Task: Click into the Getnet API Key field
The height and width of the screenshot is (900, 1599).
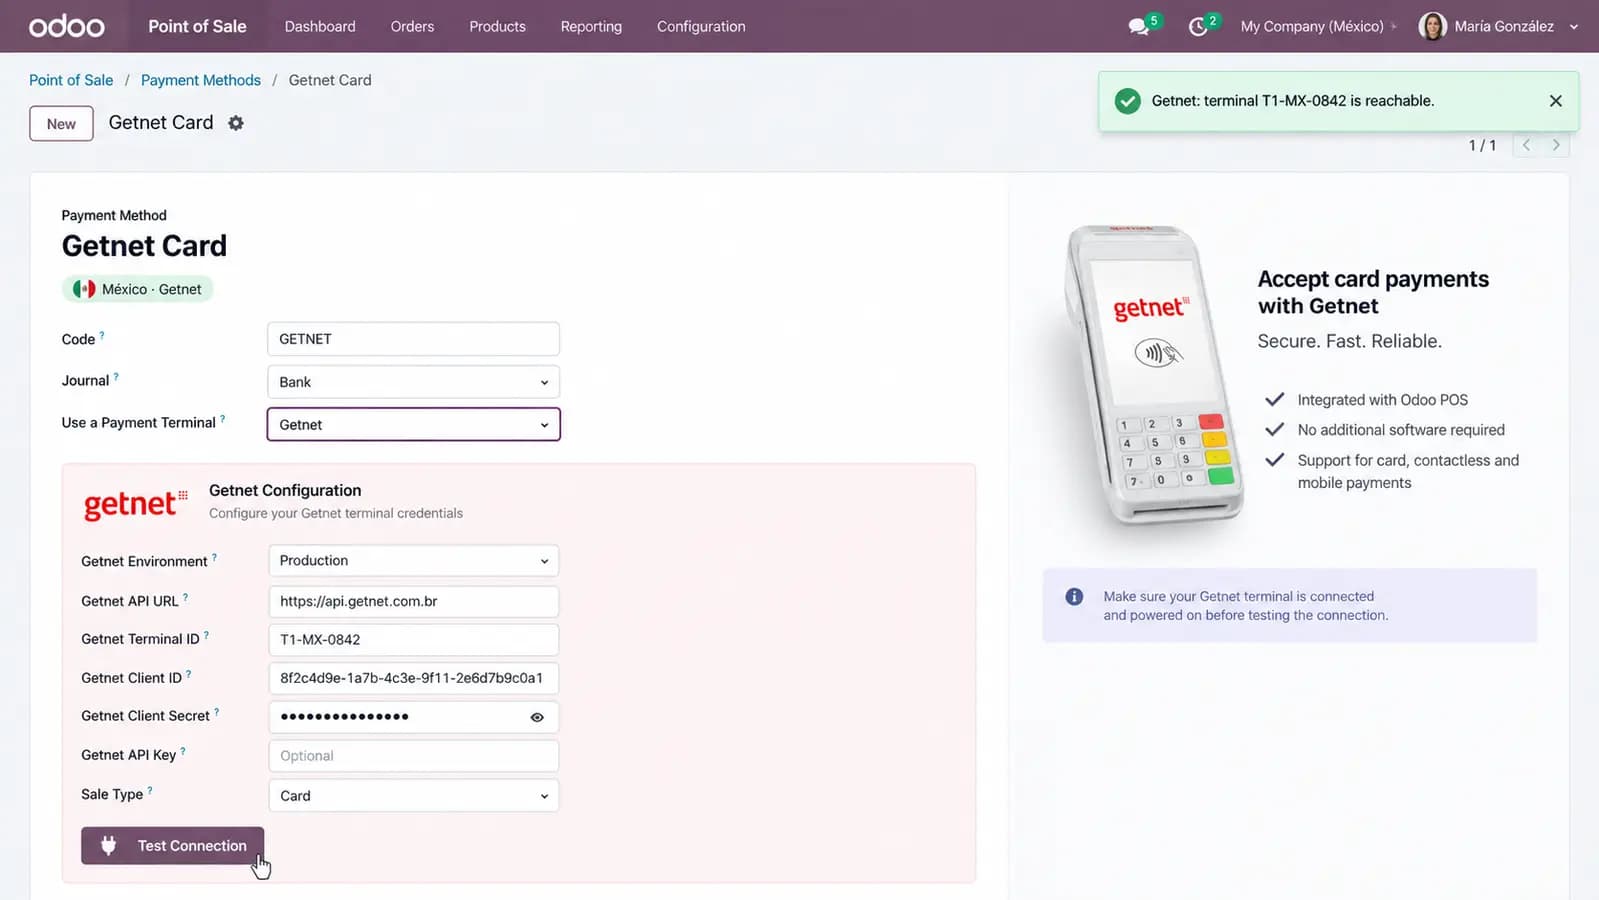Action: pyautogui.click(x=413, y=756)
